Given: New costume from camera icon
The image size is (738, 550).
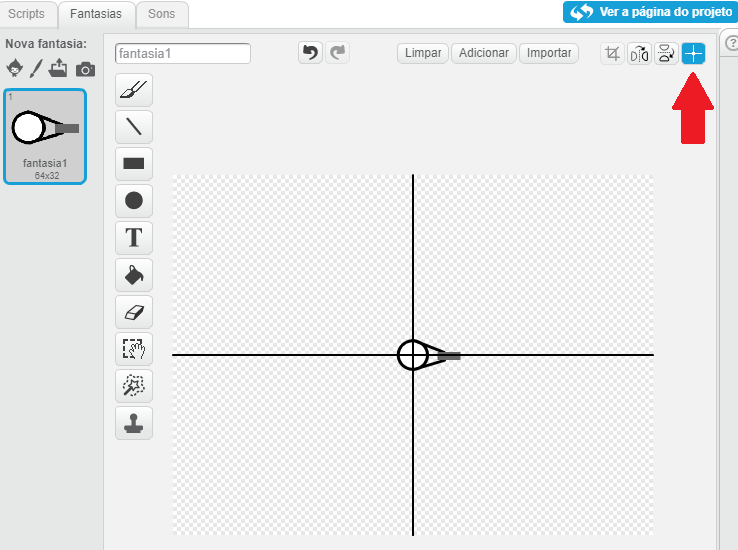Looking at the screenshot, I should [x=85, y=69].
